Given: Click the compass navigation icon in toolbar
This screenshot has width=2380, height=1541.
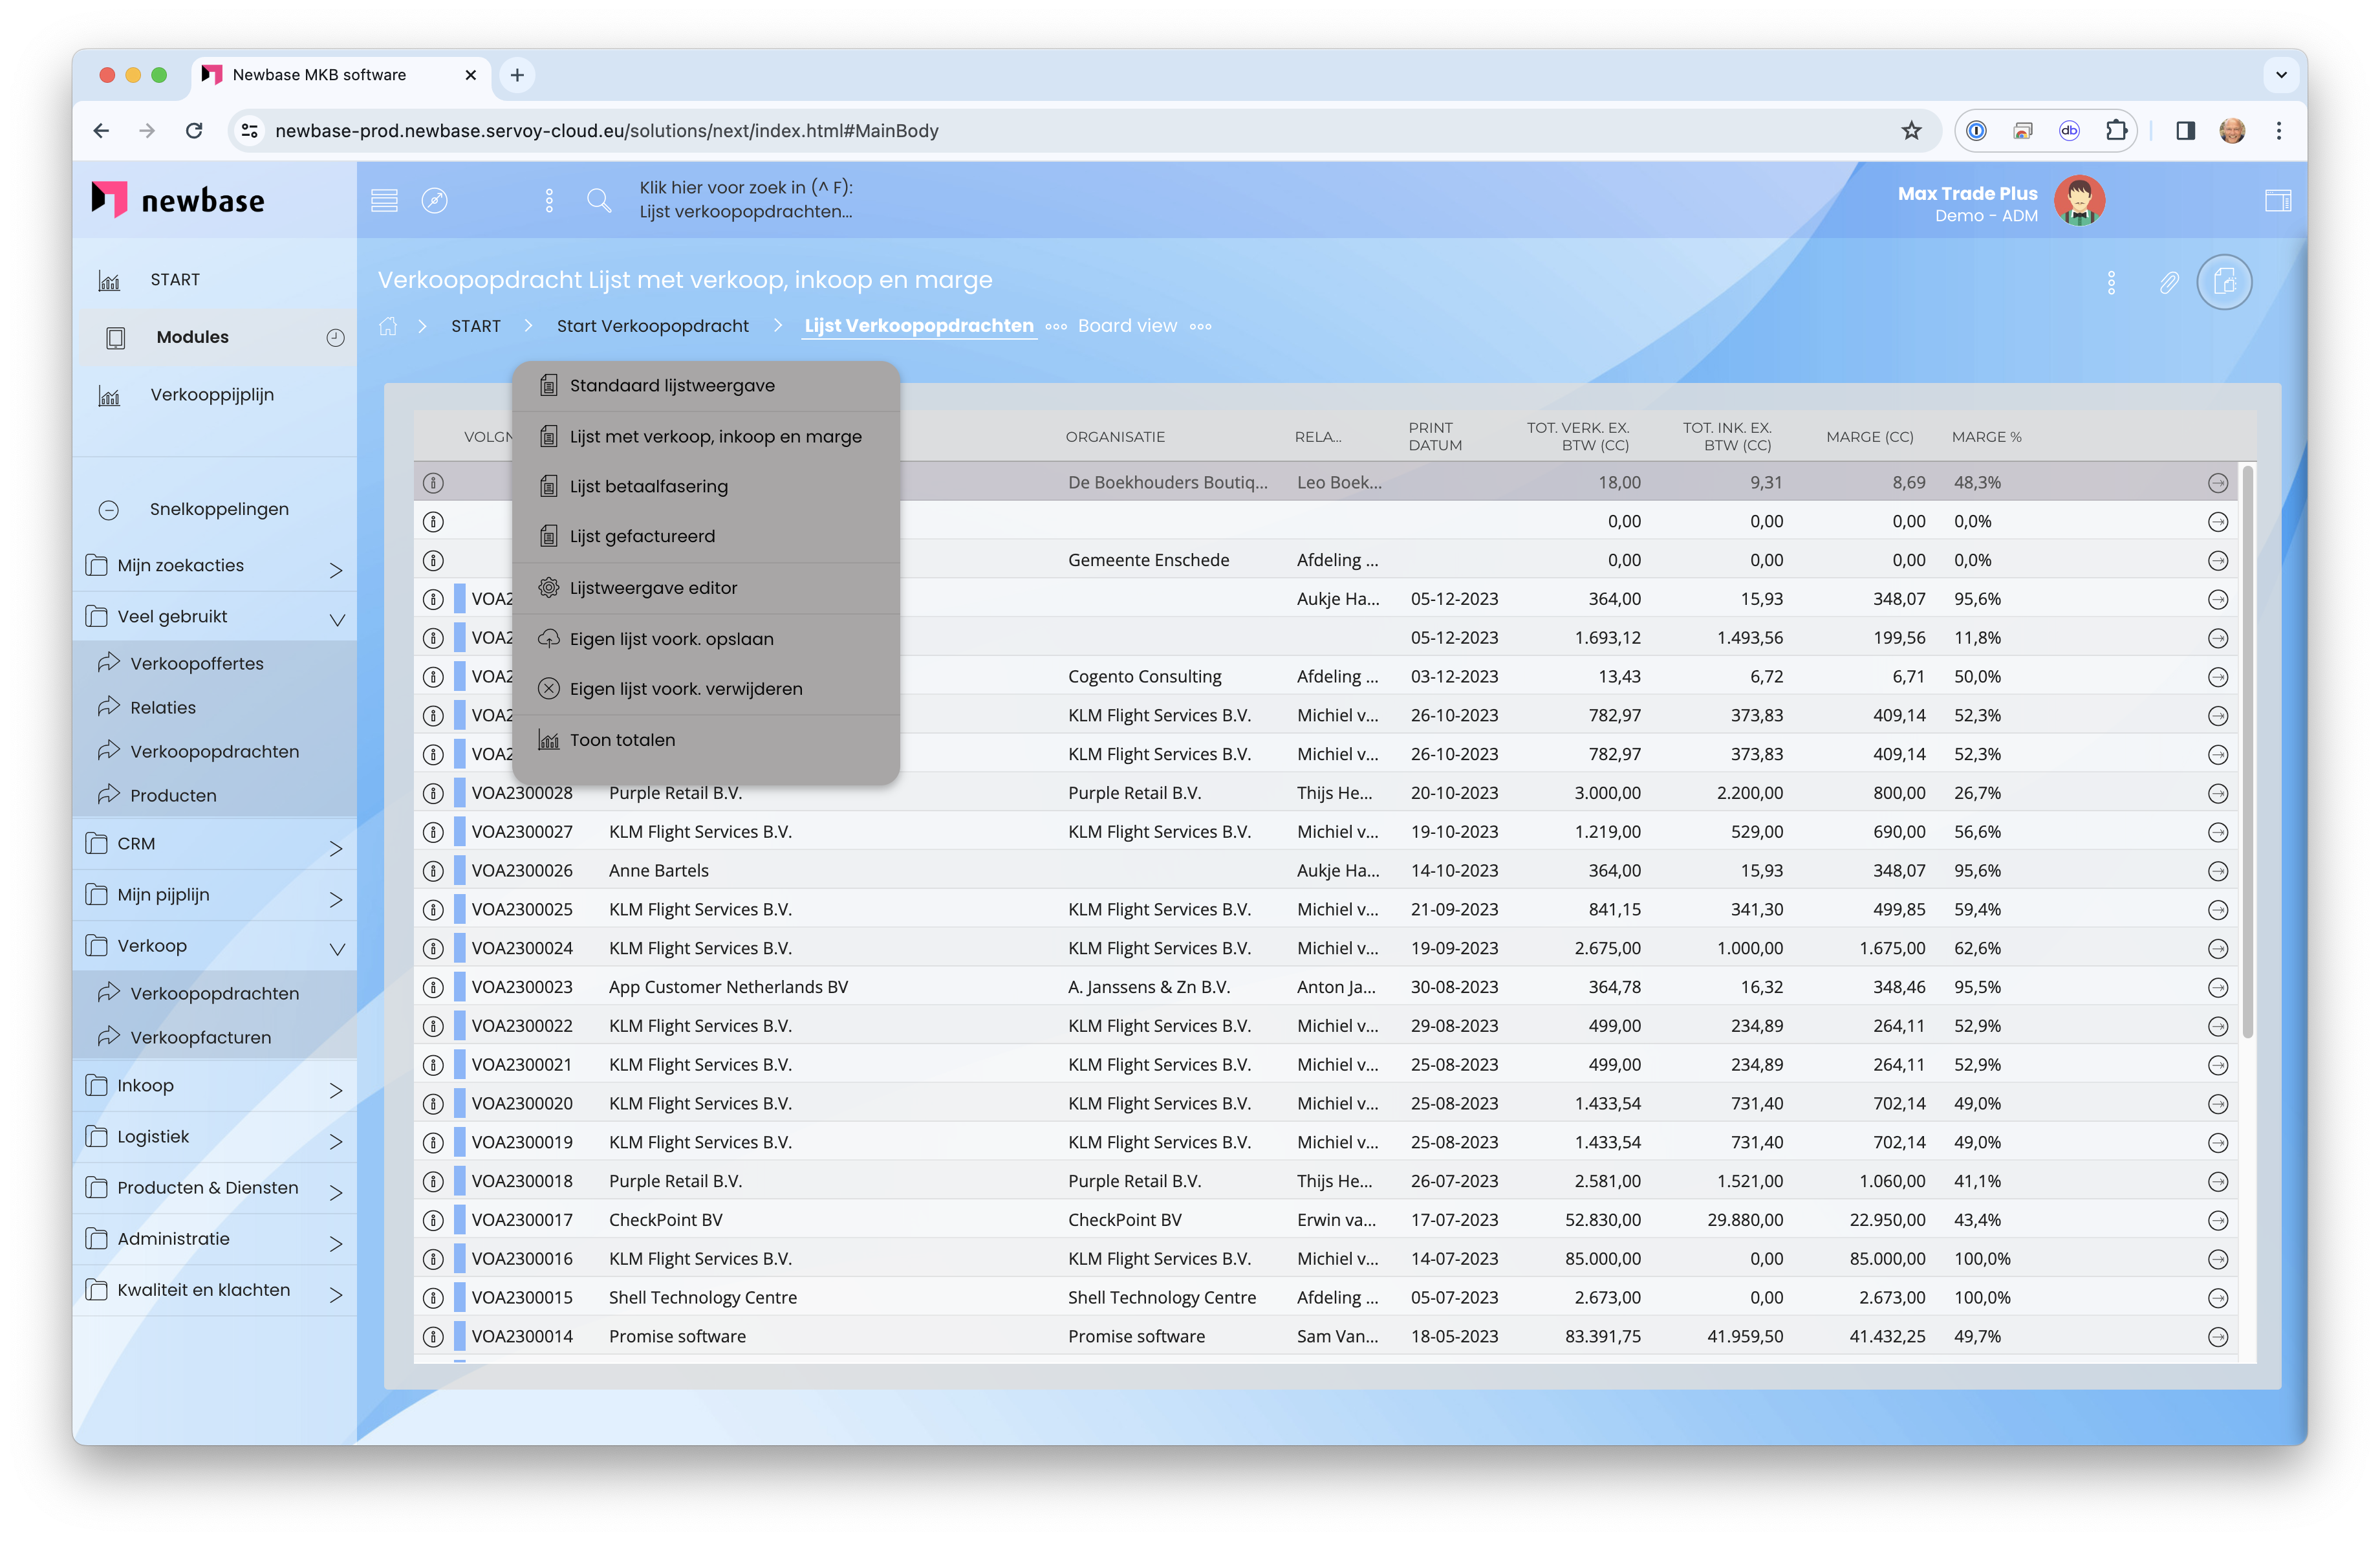Looking at the screenshot, I should (x=434, y=201).
